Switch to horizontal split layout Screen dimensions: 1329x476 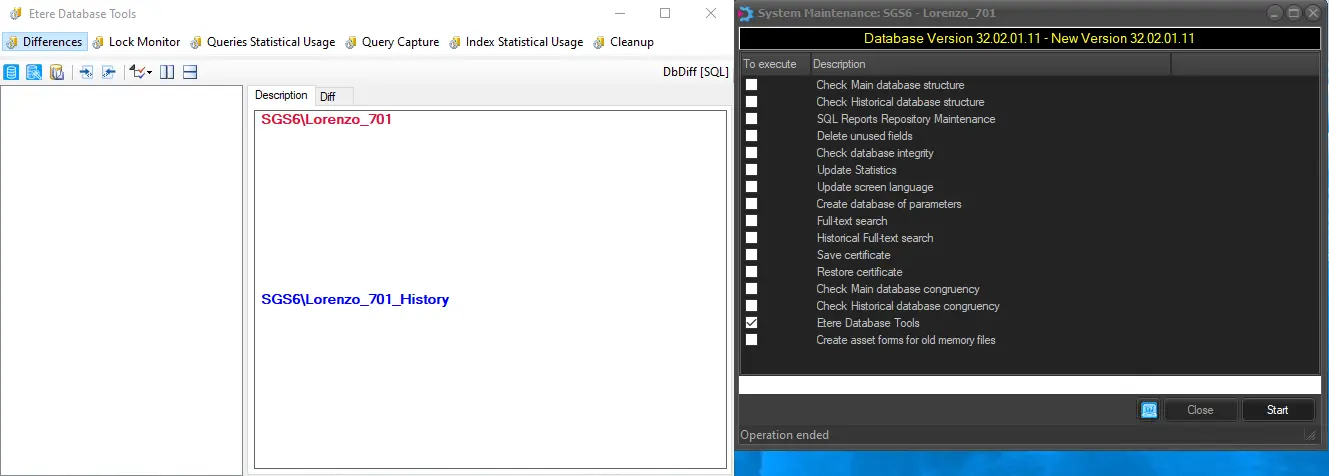coord(190,72)
